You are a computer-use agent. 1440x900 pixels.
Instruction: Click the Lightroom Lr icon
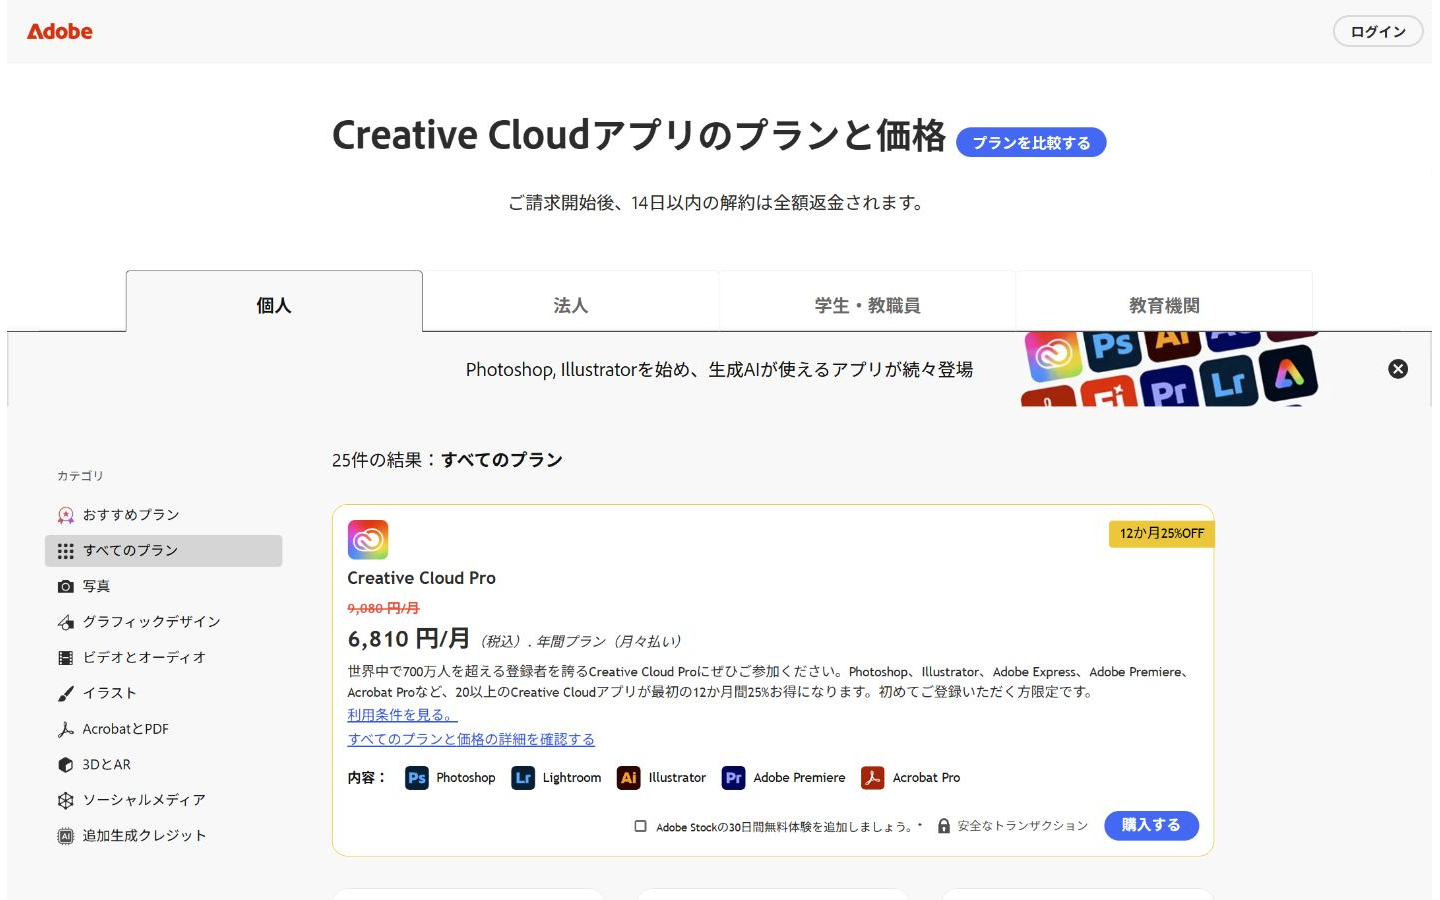tap(523, 778)
